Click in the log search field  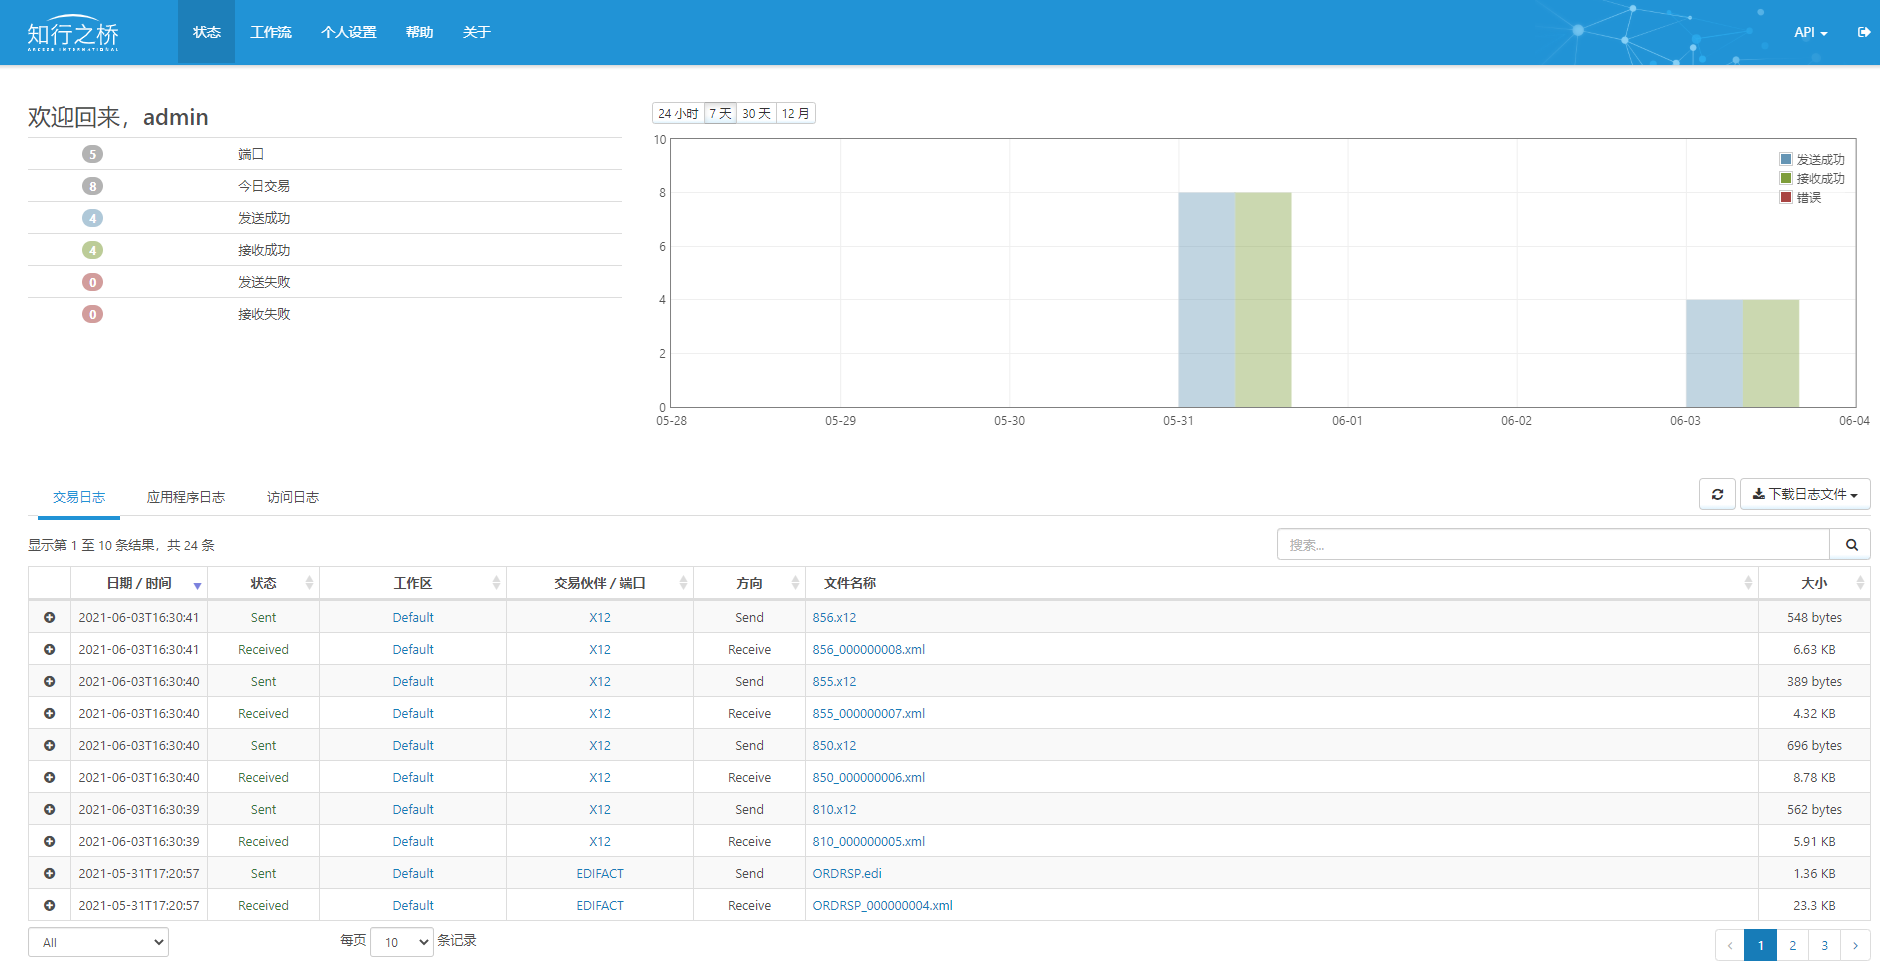pyautogui.click(x=1552, y=545)
